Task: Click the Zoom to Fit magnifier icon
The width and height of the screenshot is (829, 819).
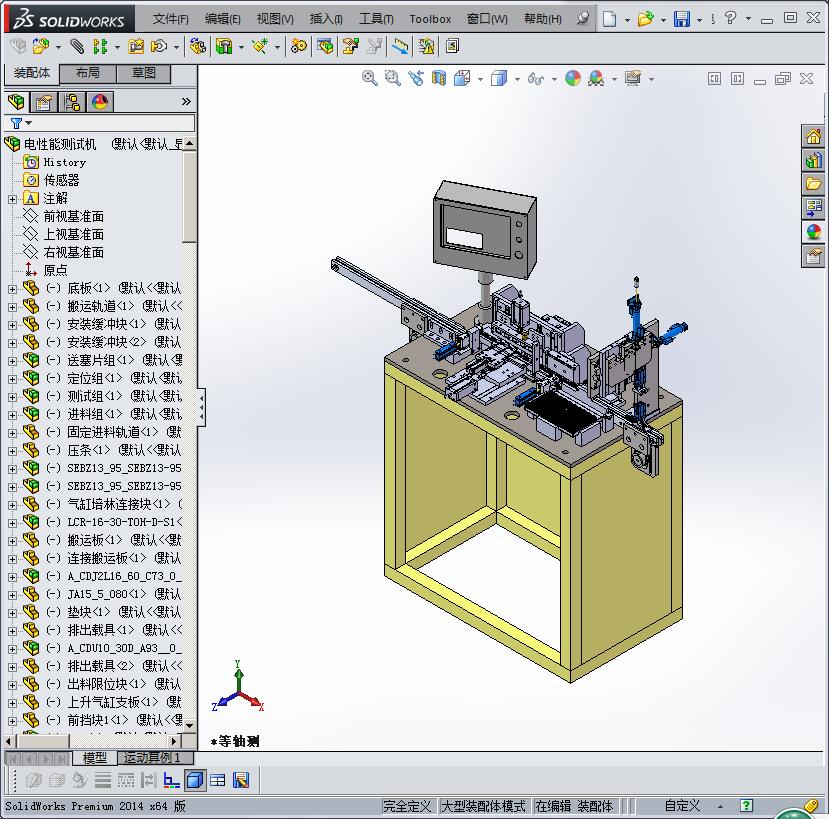Action: (370, 78)
